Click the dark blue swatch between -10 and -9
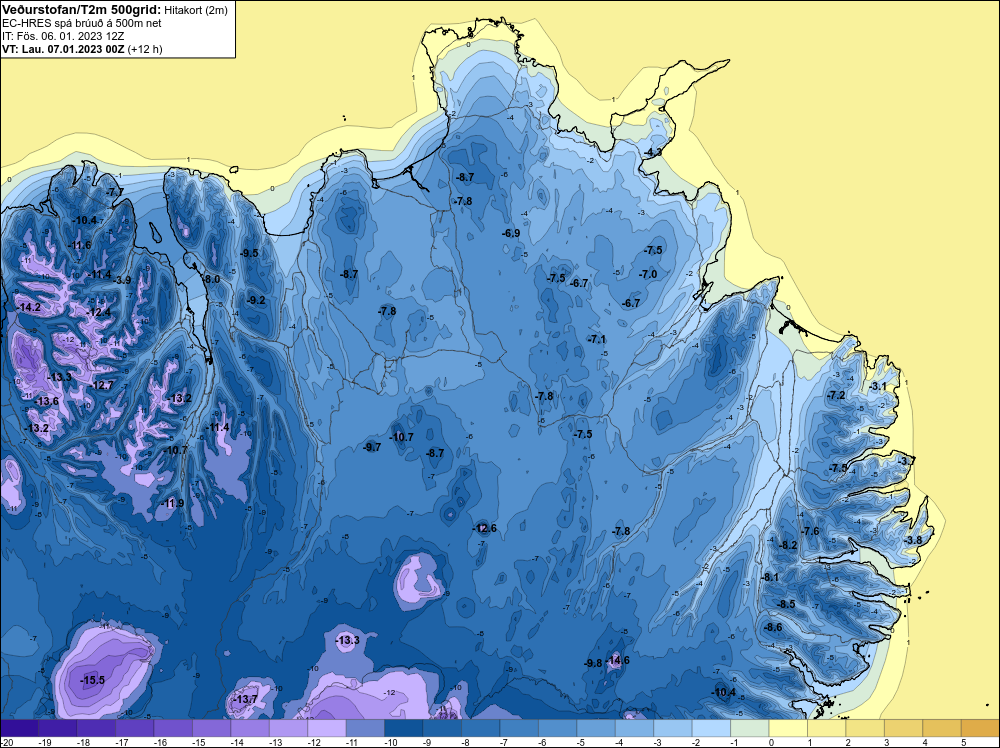 [404, 728]
